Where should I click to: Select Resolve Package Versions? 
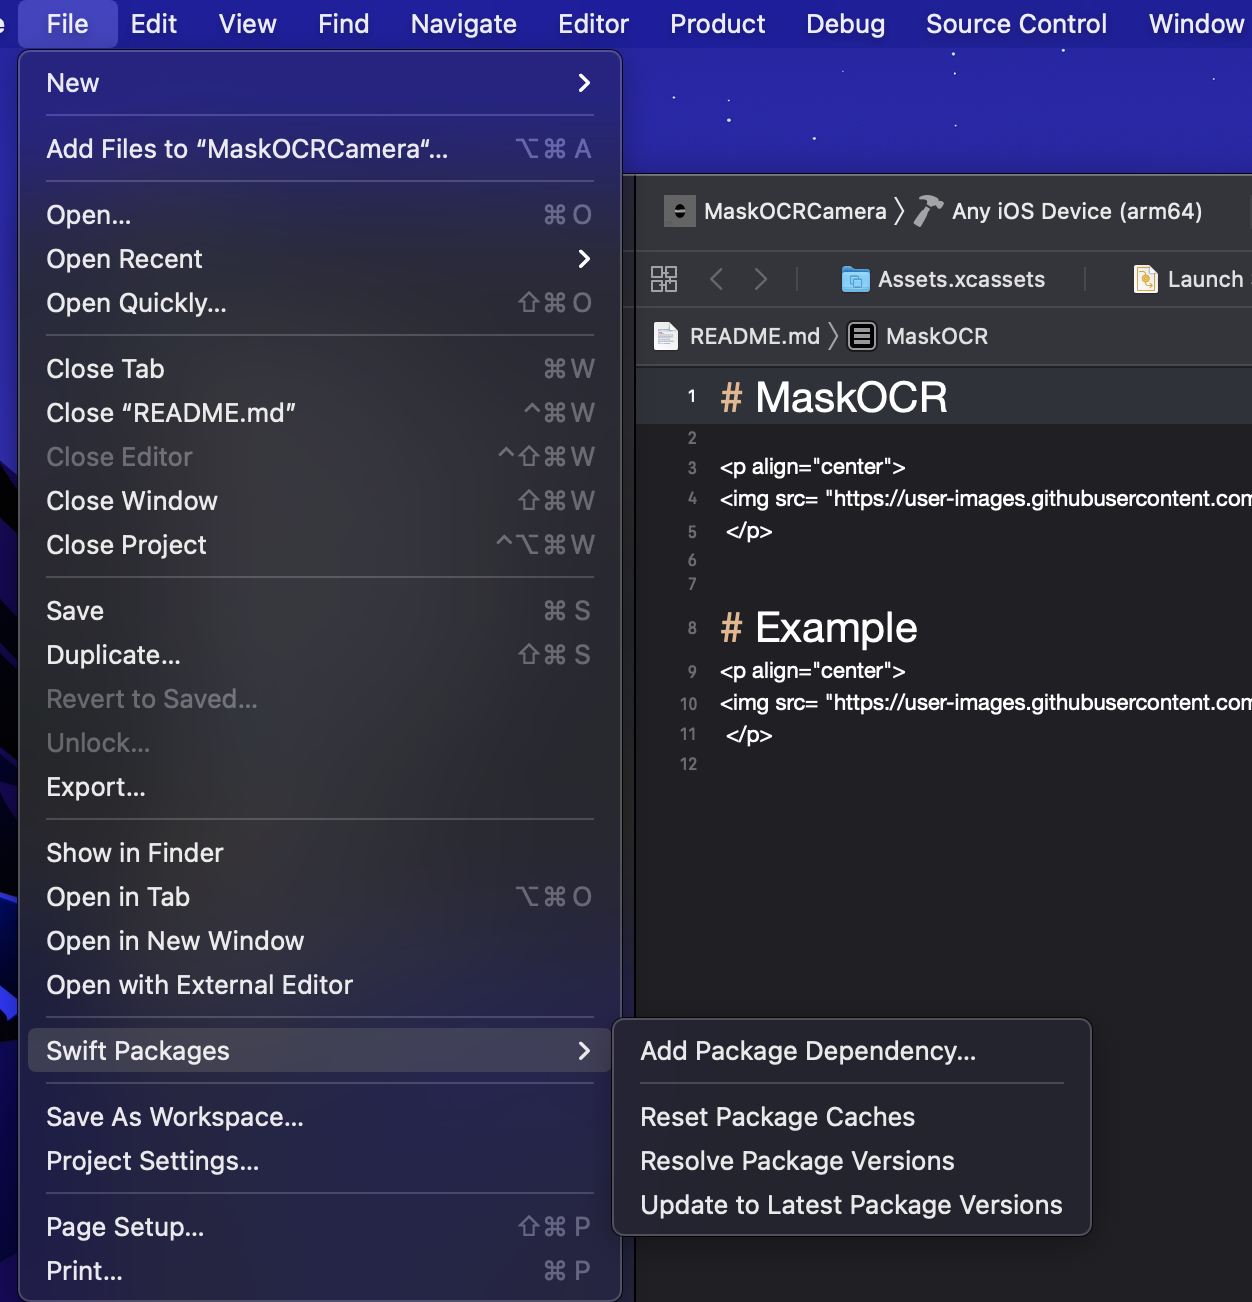click(x=797, y=1161)
